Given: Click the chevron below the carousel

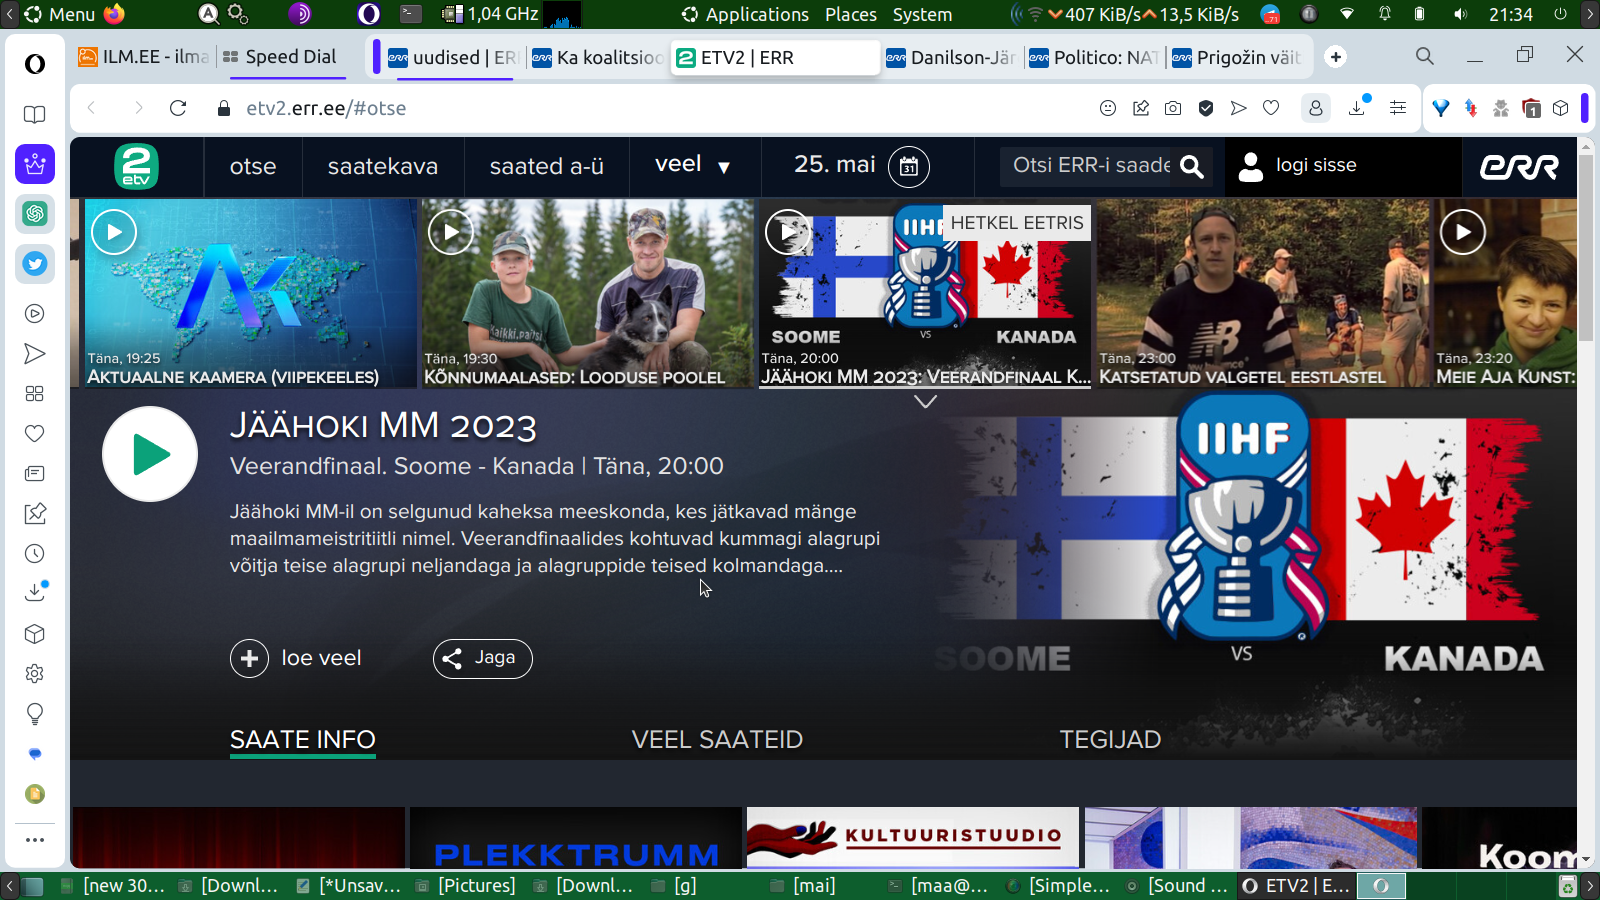Looking at the screenshot, I should [x=926, y=402].
